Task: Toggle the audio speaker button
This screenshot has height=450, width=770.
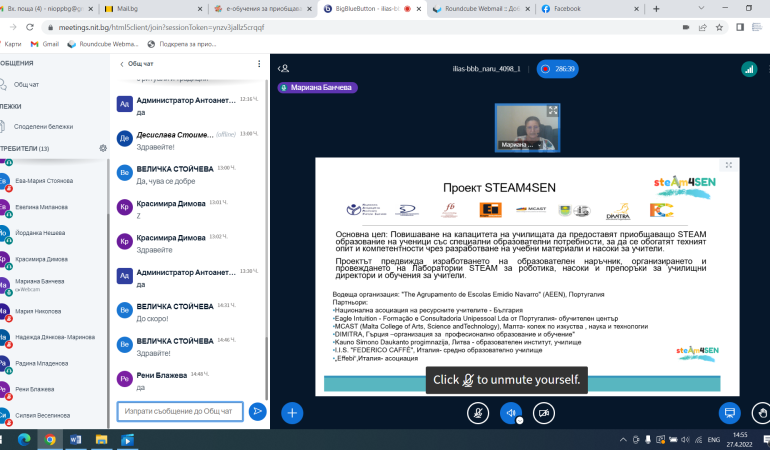Action: coord(510,412)
